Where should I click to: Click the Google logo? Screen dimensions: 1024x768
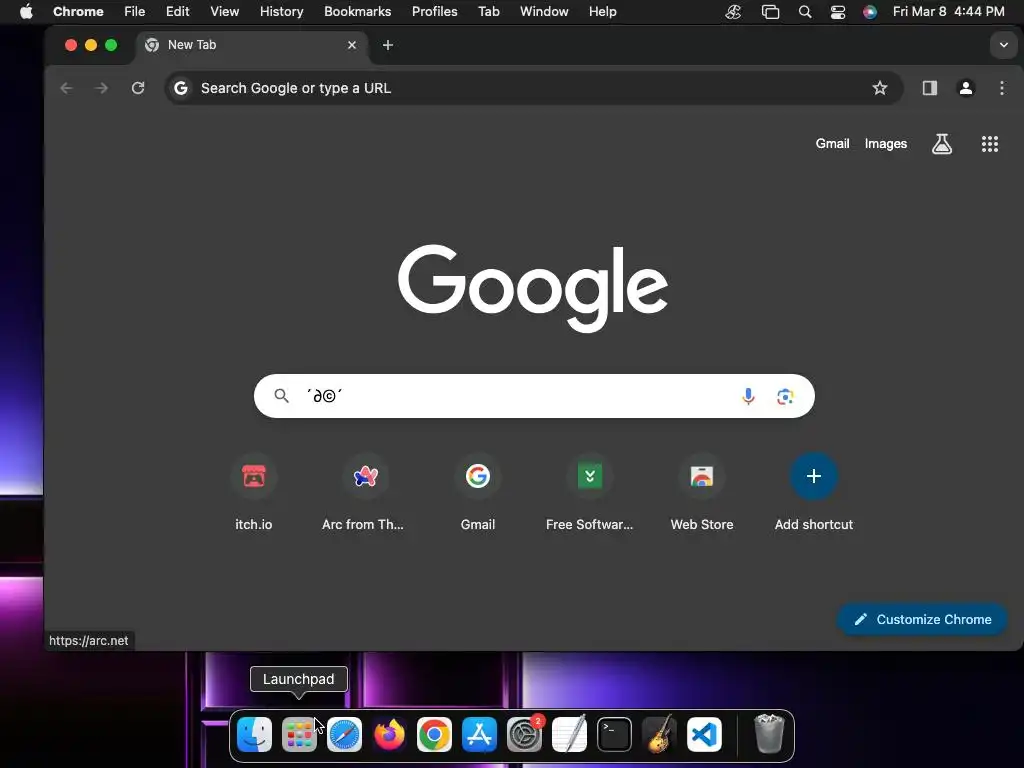(x=533, y=288)
